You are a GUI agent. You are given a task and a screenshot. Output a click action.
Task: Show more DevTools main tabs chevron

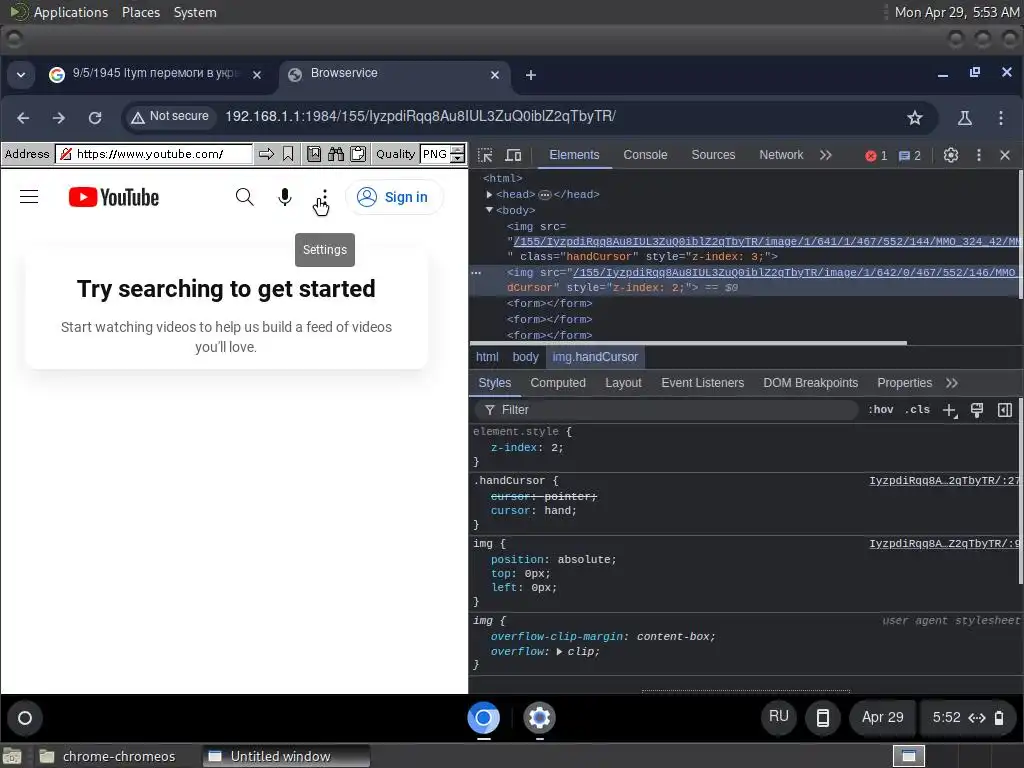click(x=826, y=155)
